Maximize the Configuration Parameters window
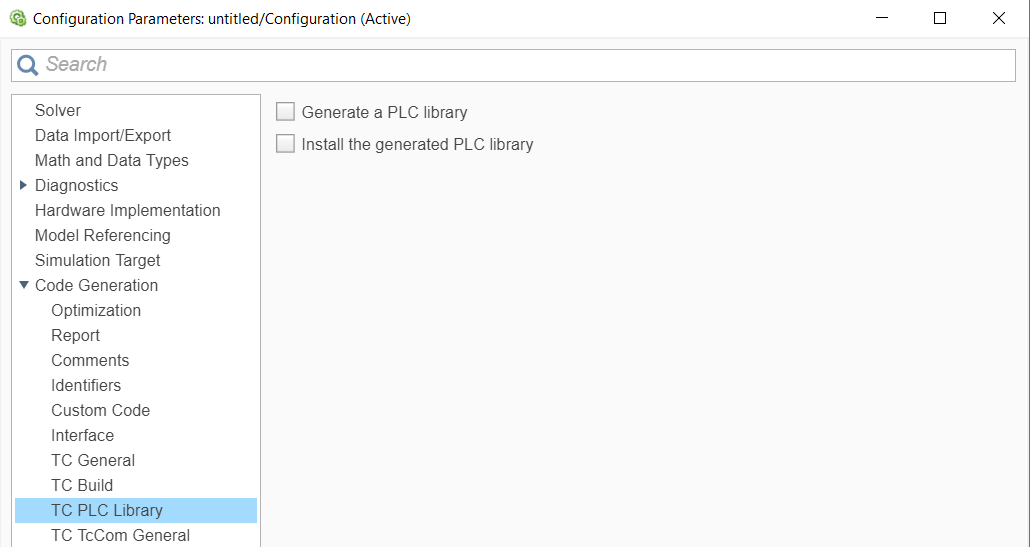The width and height of the screenshot is (1030, 547). pos(940,18)
